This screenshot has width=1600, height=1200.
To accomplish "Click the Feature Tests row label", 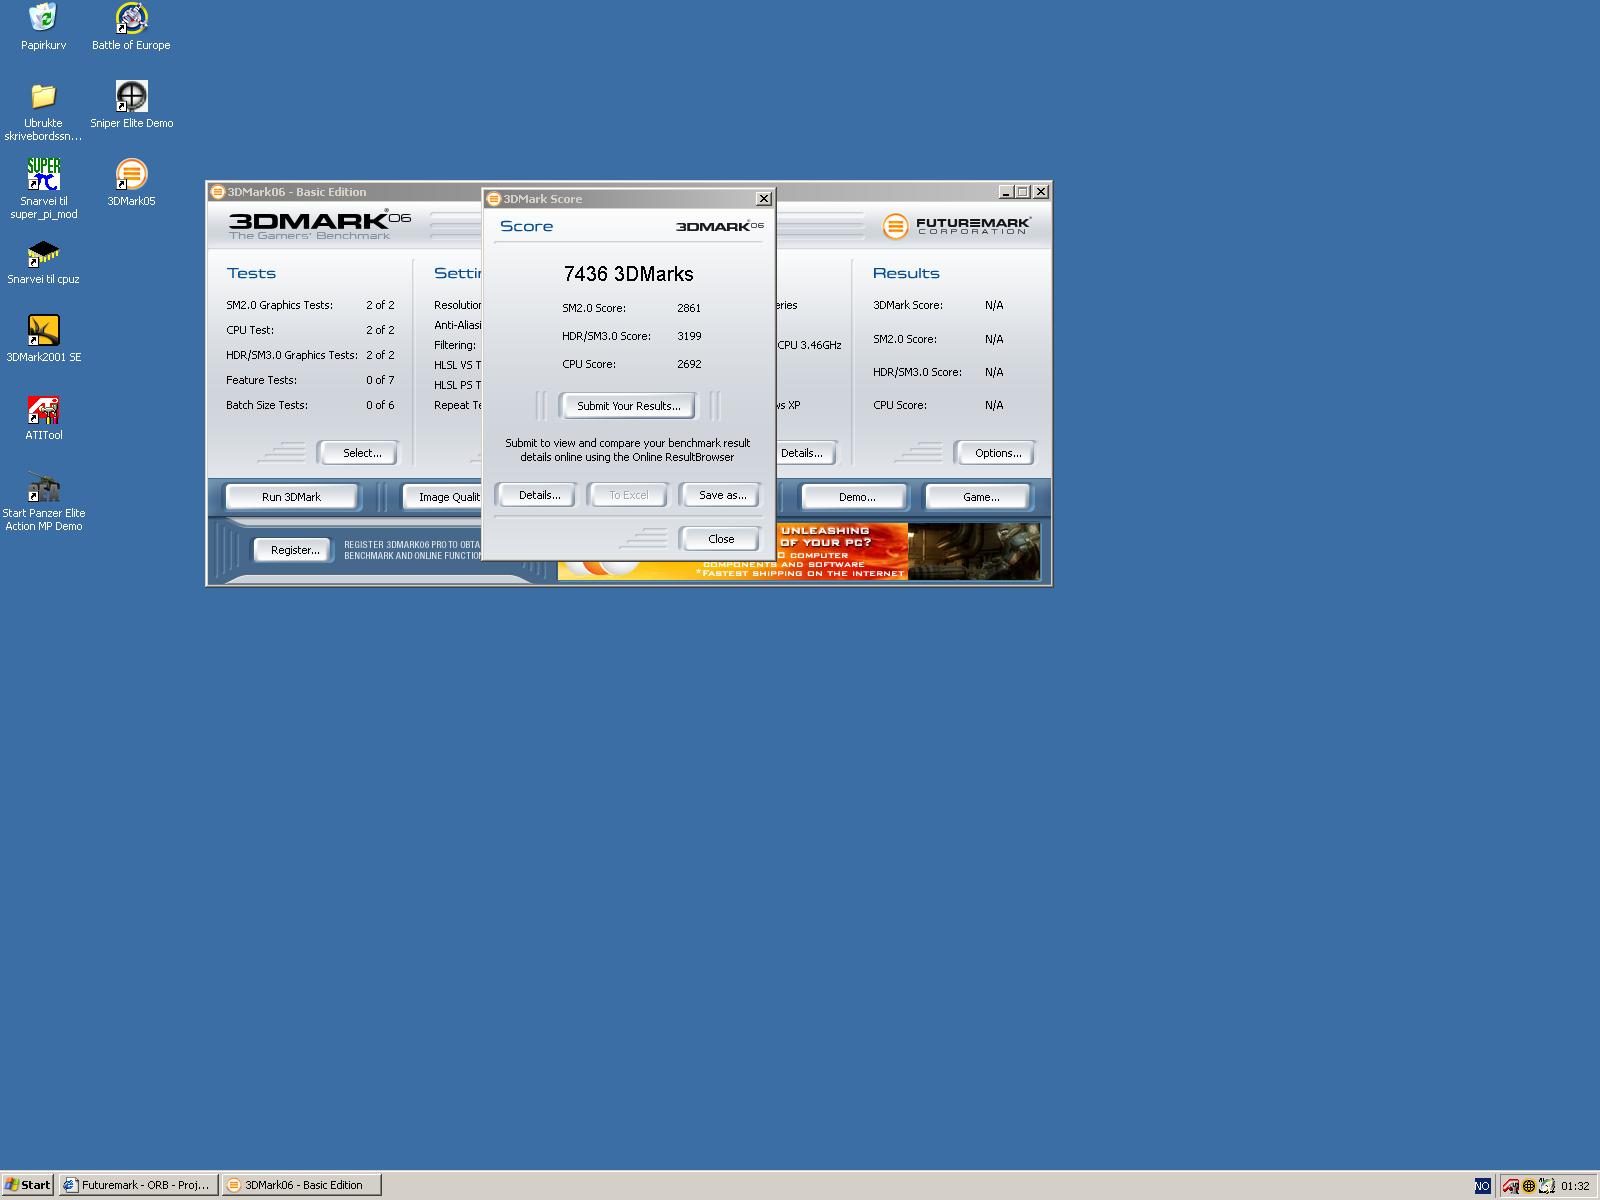I will coord(261,380).
